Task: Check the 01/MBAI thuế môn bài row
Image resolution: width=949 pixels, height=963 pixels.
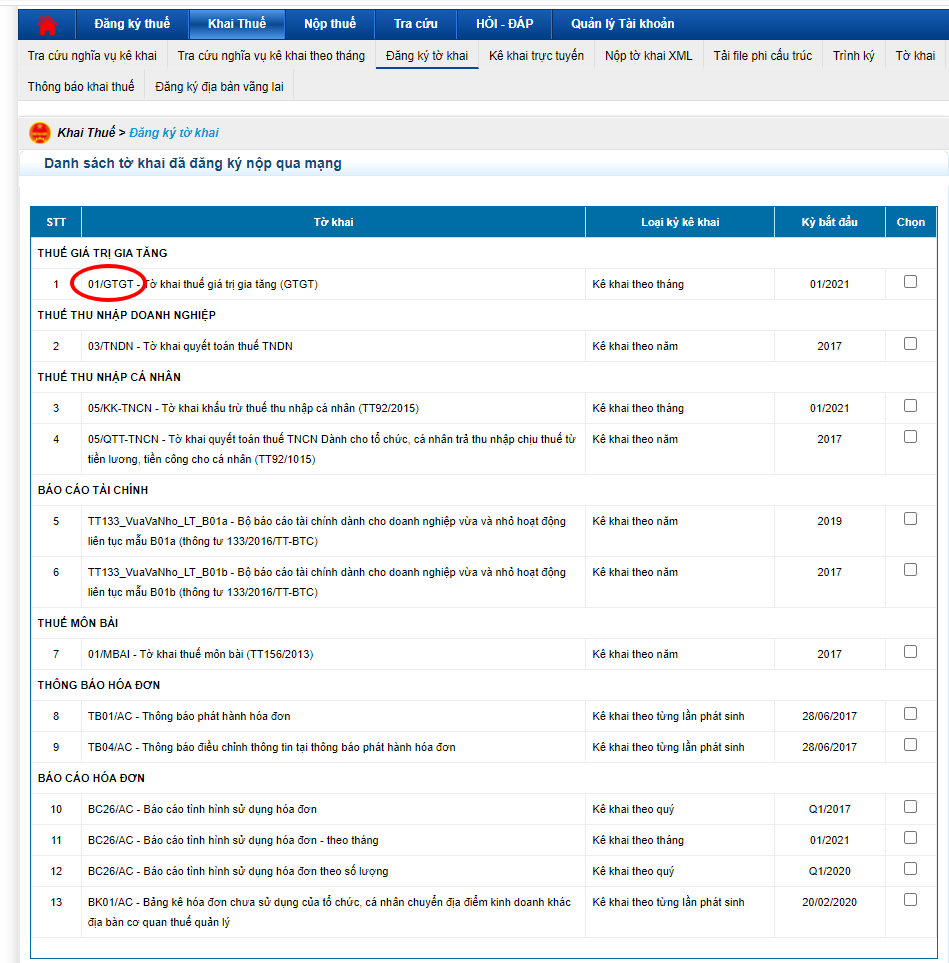Action: (910, 652)
